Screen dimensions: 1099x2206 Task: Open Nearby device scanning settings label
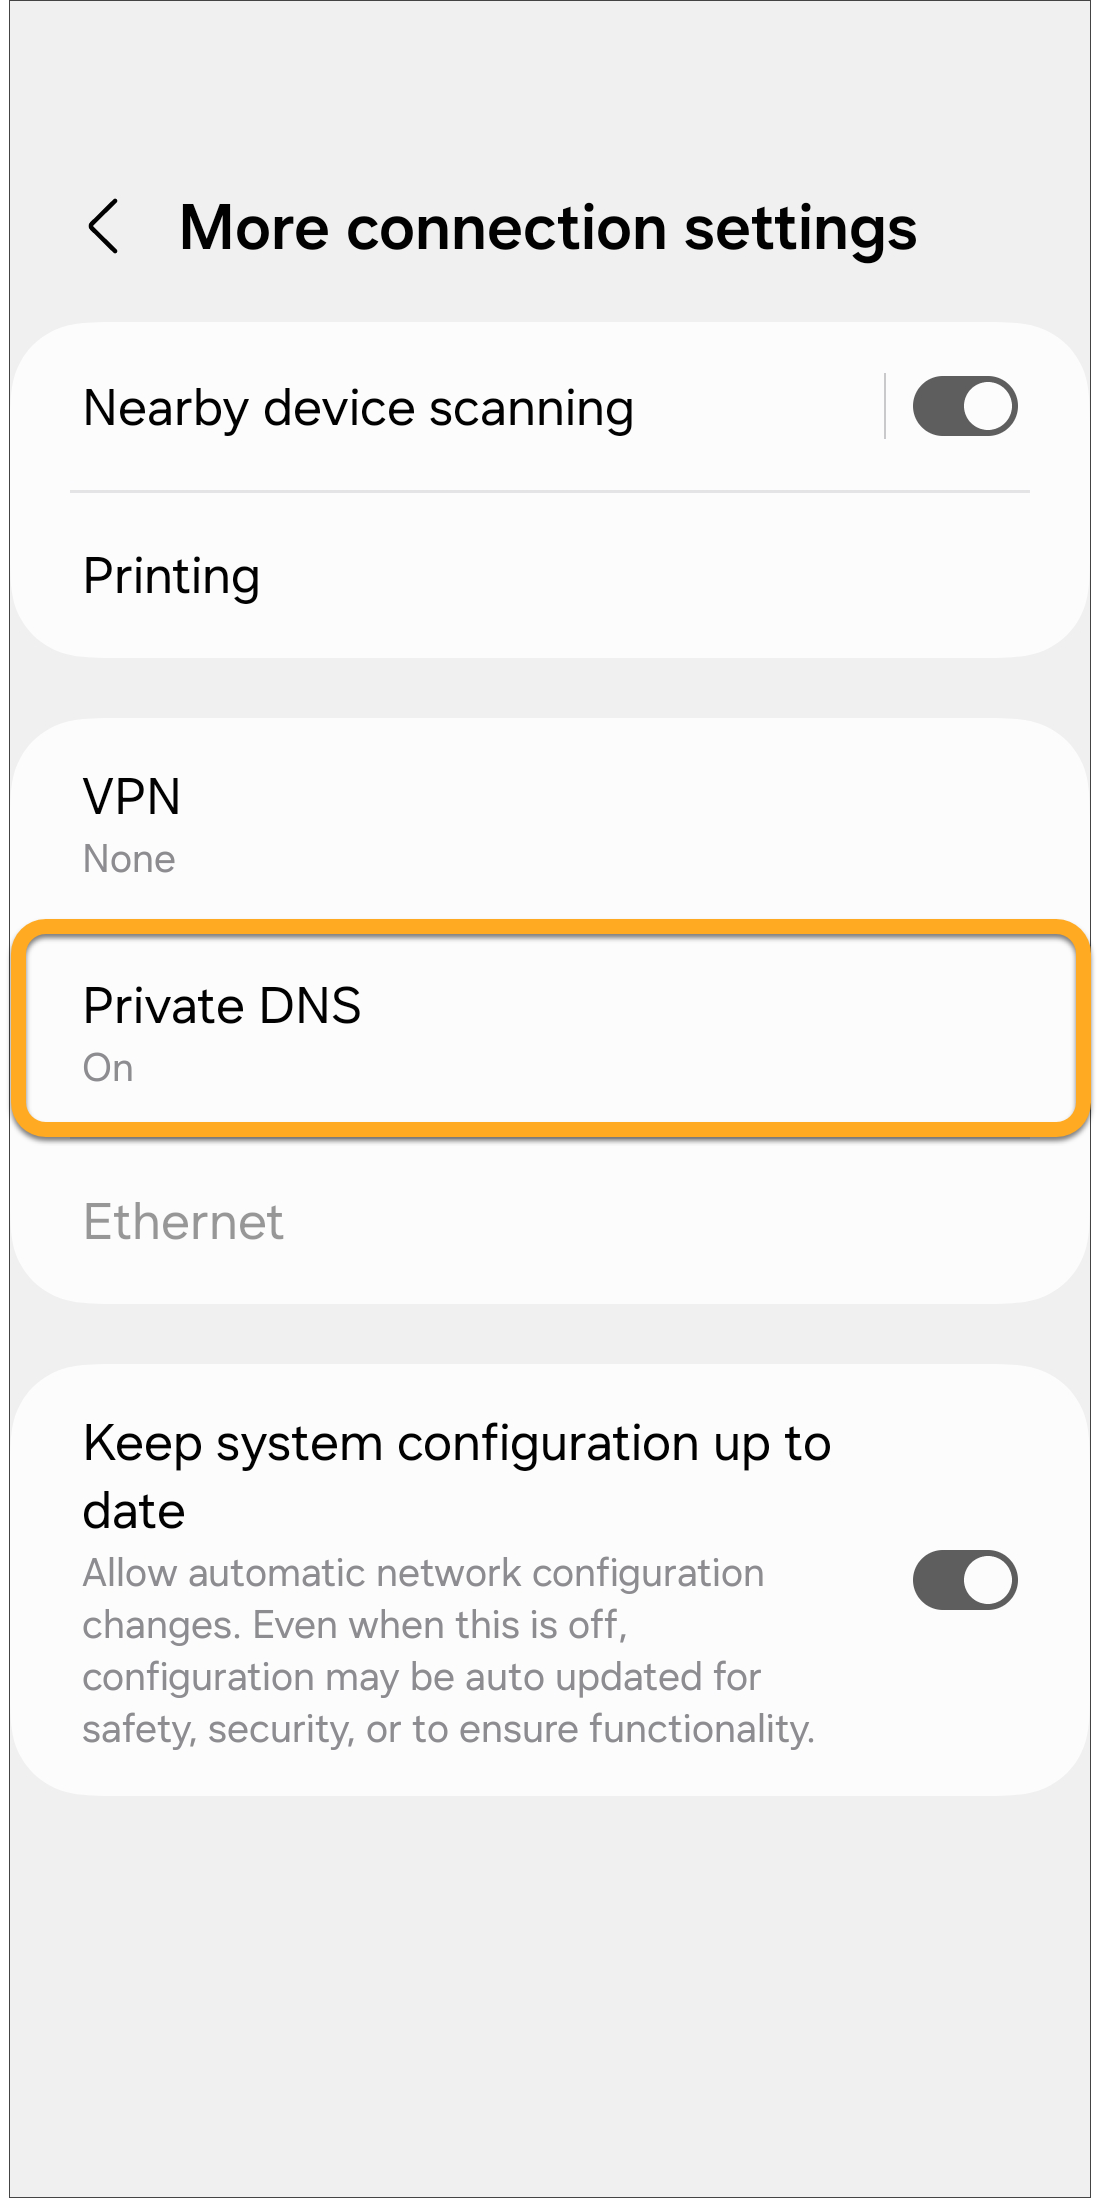(x=358, y=408)
